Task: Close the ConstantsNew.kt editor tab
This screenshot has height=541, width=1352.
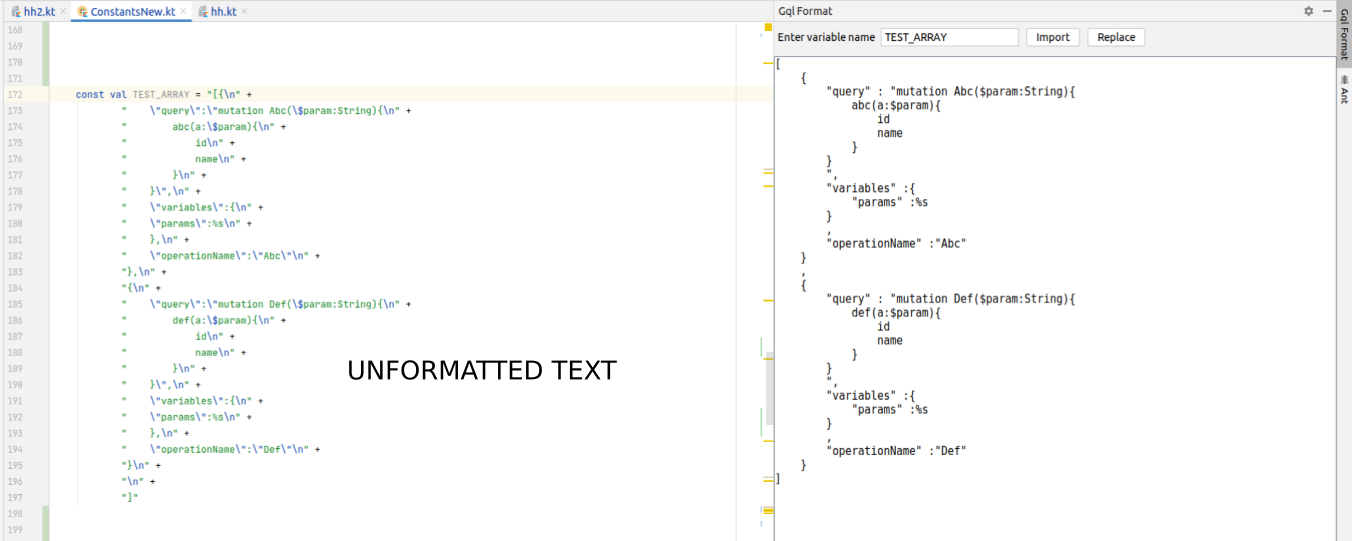Action: point(183,11)
